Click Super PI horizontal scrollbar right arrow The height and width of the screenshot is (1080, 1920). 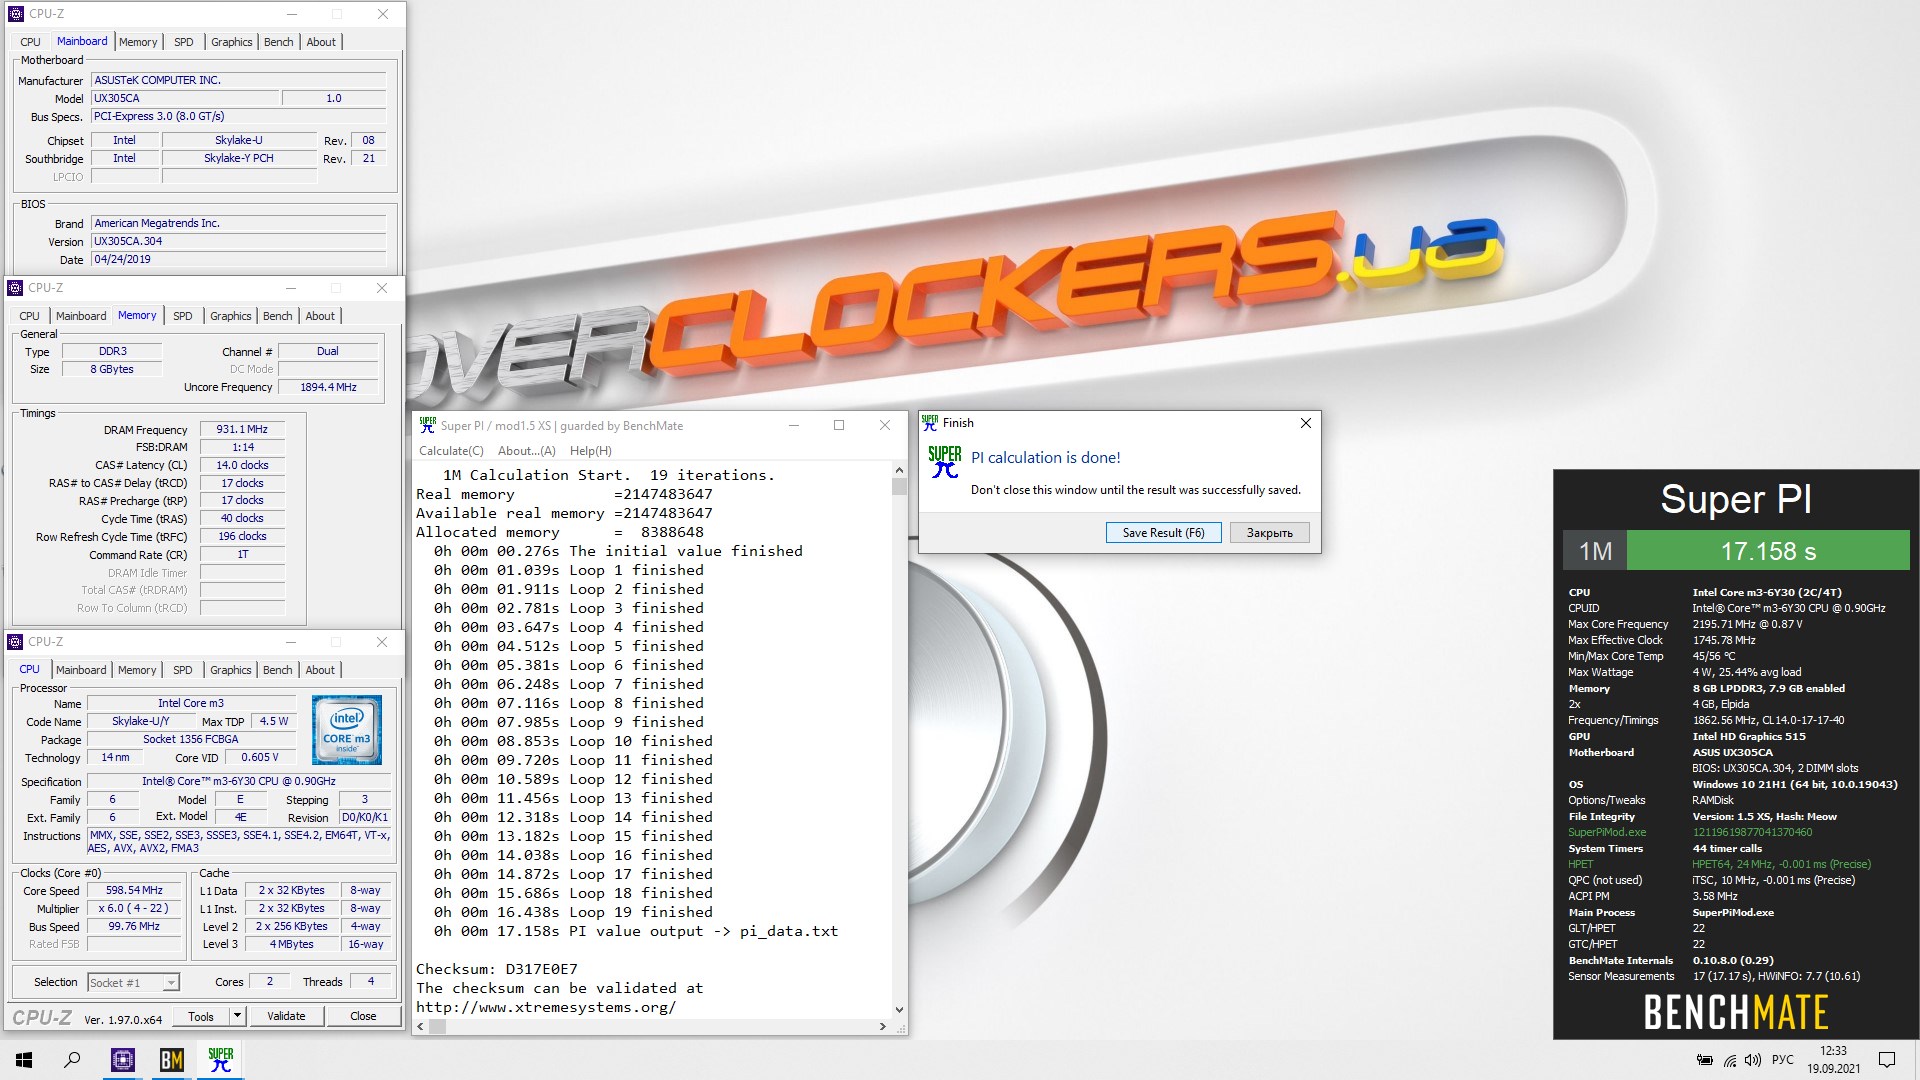[882, 1026]
